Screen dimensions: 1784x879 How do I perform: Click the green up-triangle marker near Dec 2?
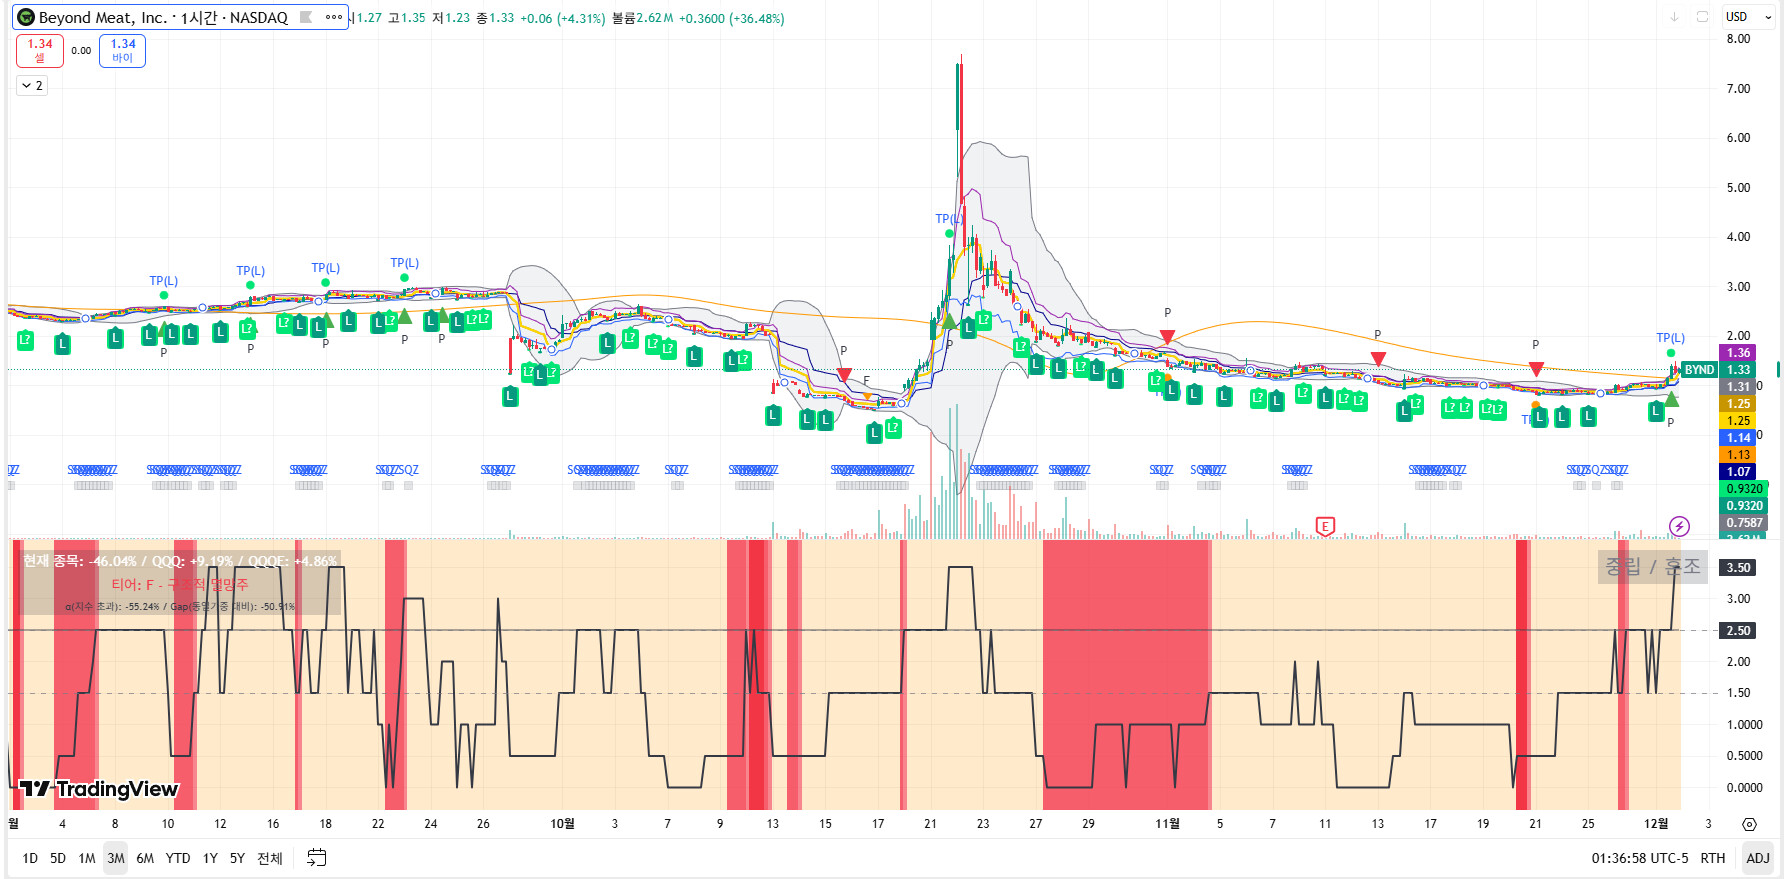[x=1671, y=399]
